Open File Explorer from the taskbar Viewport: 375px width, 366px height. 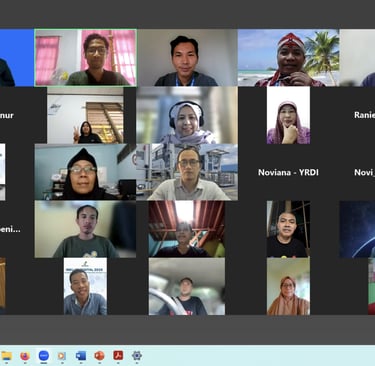click(6, 356)
